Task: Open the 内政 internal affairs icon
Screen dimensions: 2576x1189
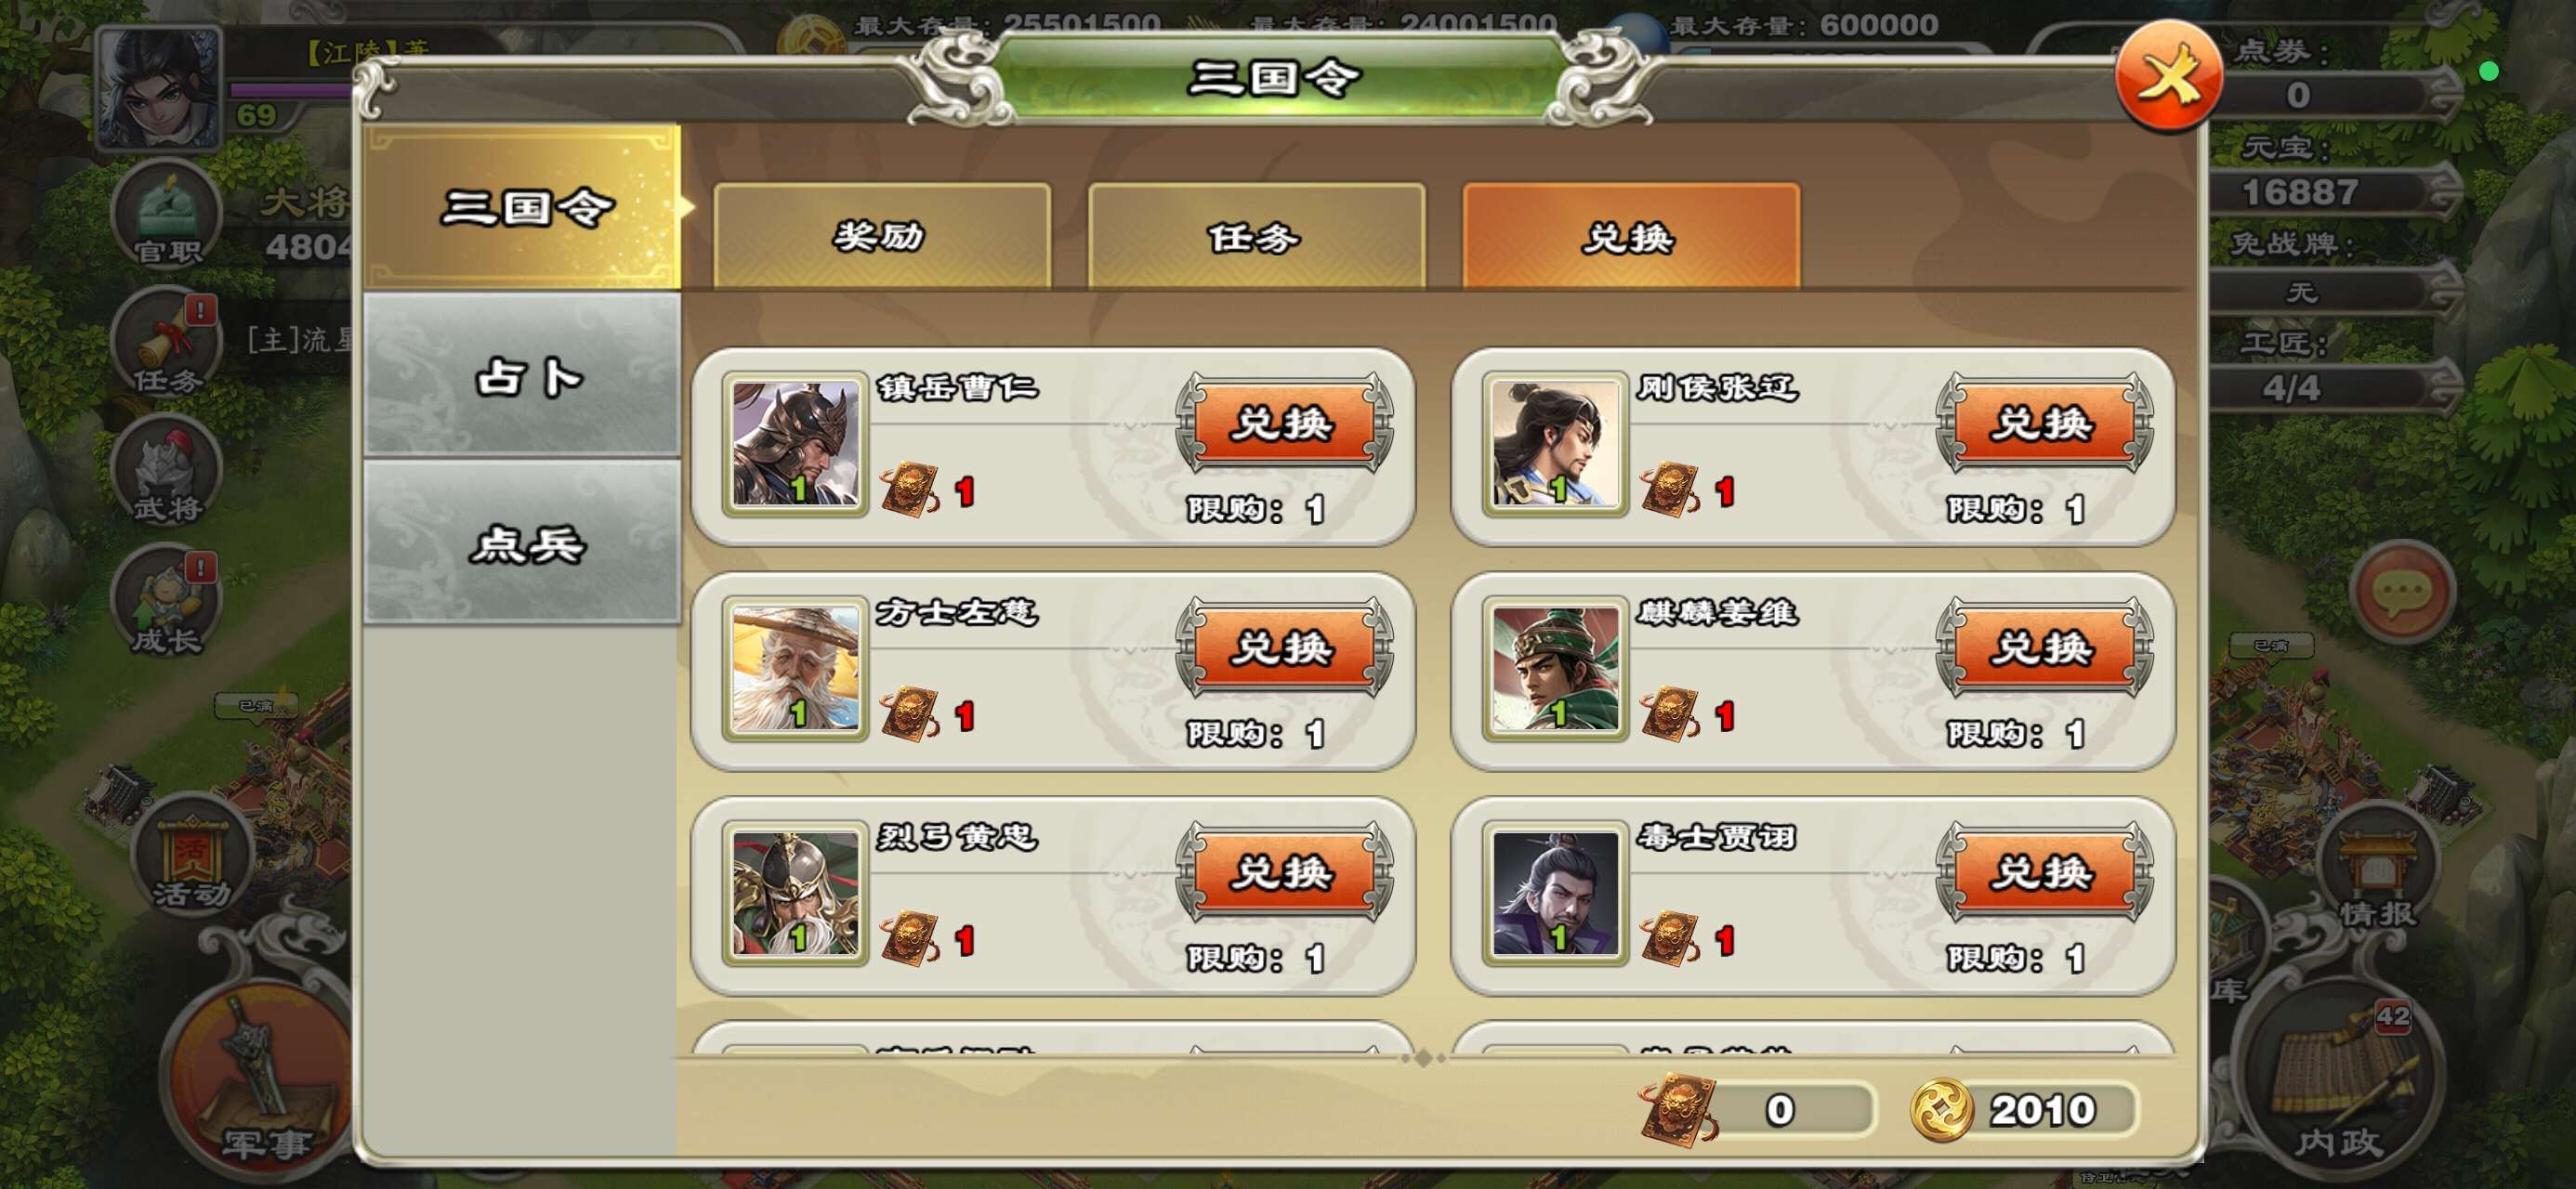Action: point(2337,1081)
